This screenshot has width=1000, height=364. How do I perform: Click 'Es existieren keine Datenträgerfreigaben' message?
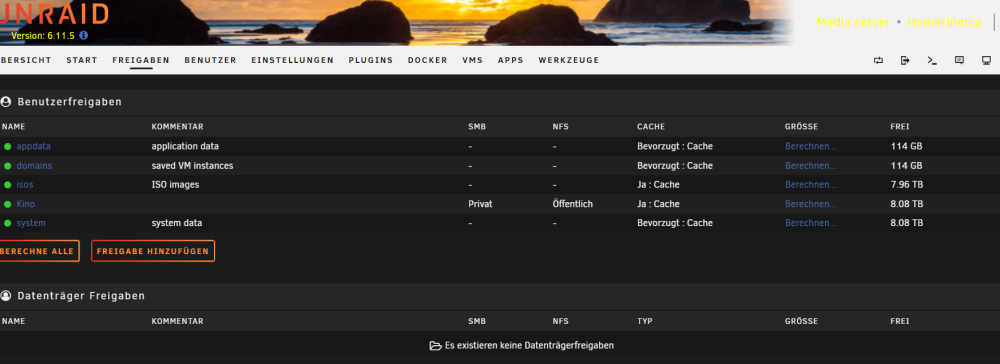(x=529, y=346)
